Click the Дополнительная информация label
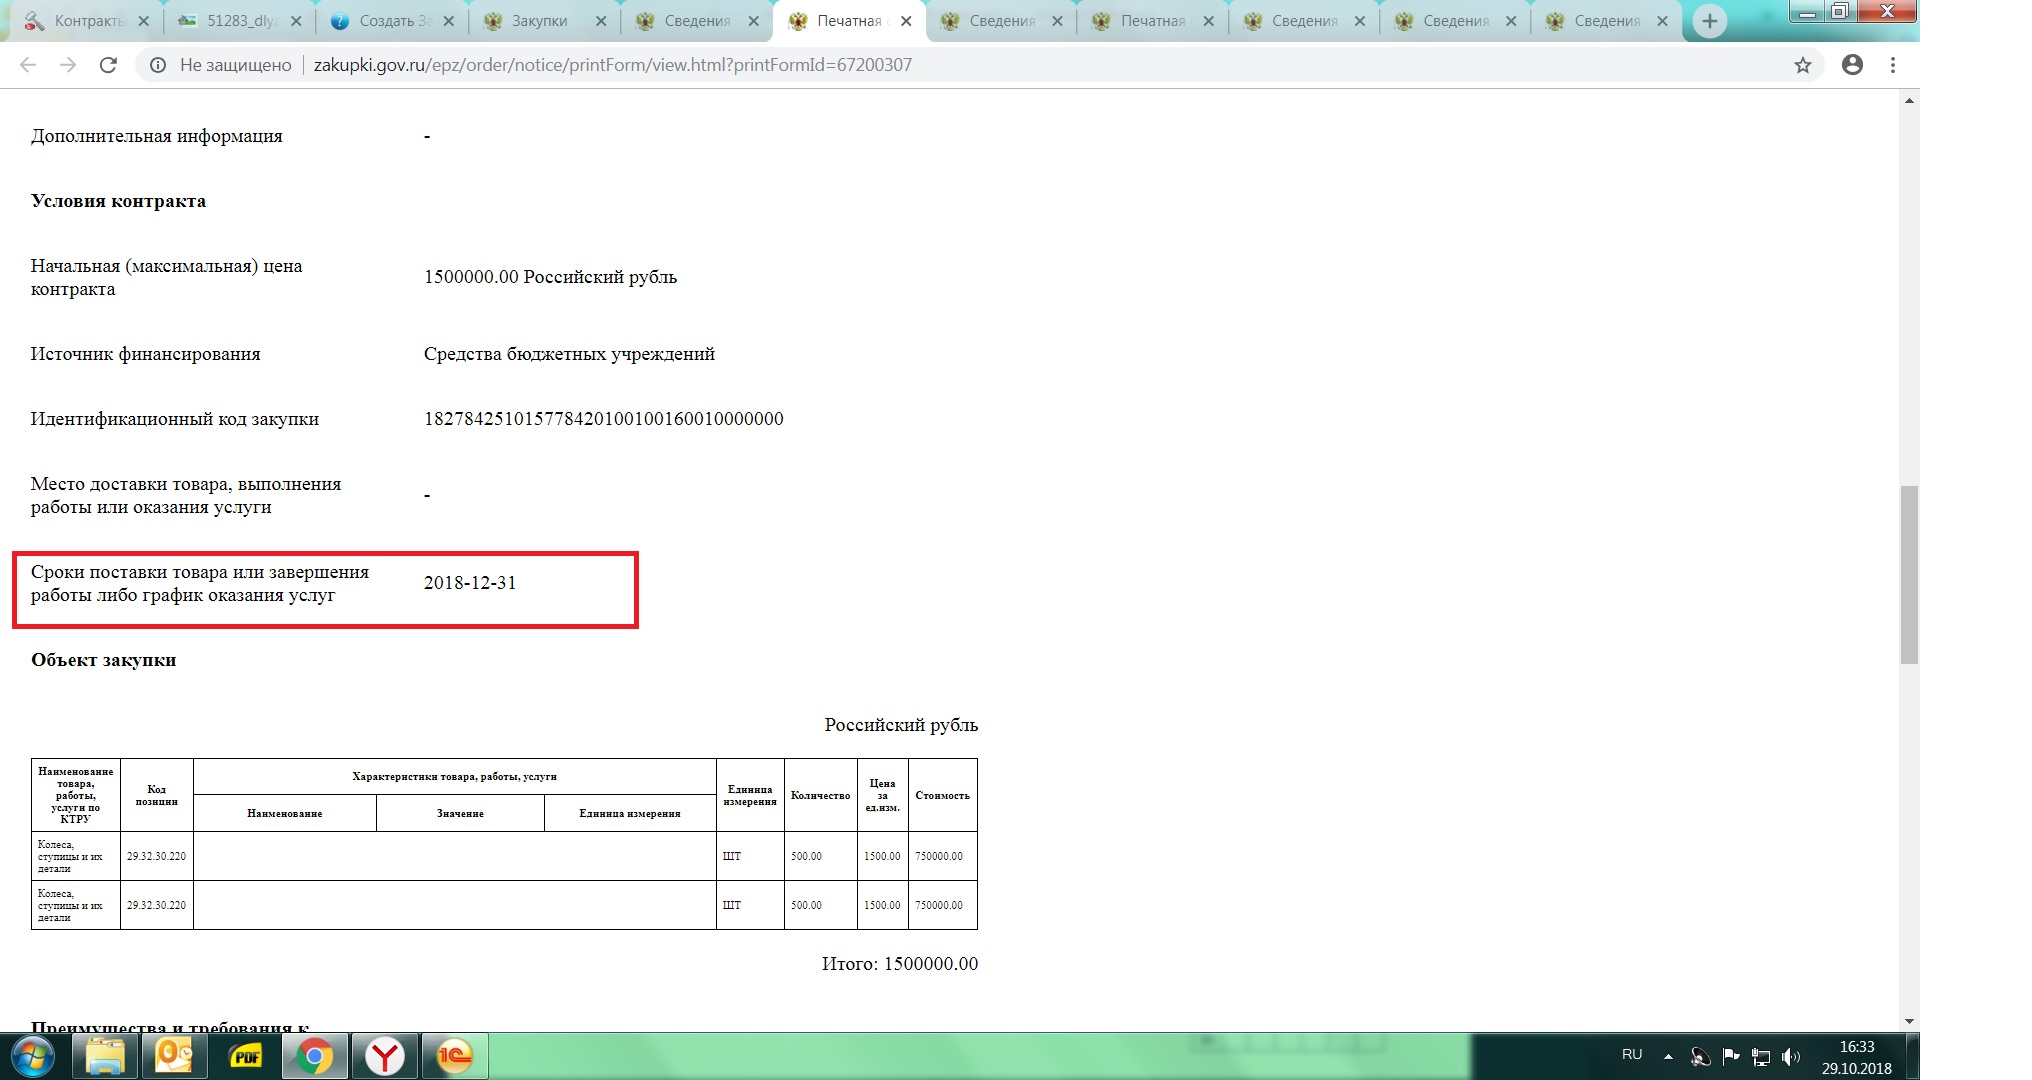The width and height of the screenshot is (2032, 1080). 156,136
